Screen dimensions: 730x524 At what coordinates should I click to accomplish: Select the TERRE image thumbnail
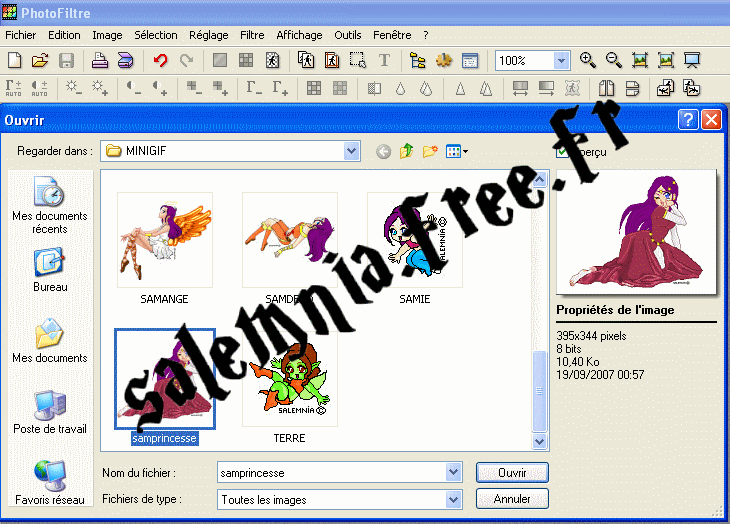[x=289, y=380]
